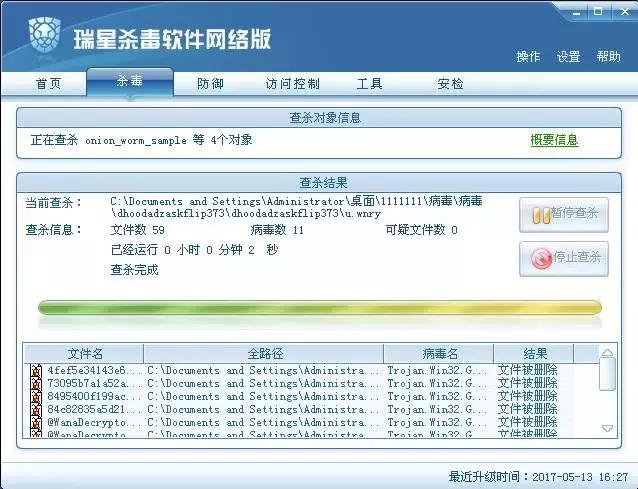This screenshot has height=489, width=638.
Task: Click the pause icon on 暂停查杀 button
Action: click(541, 215)
